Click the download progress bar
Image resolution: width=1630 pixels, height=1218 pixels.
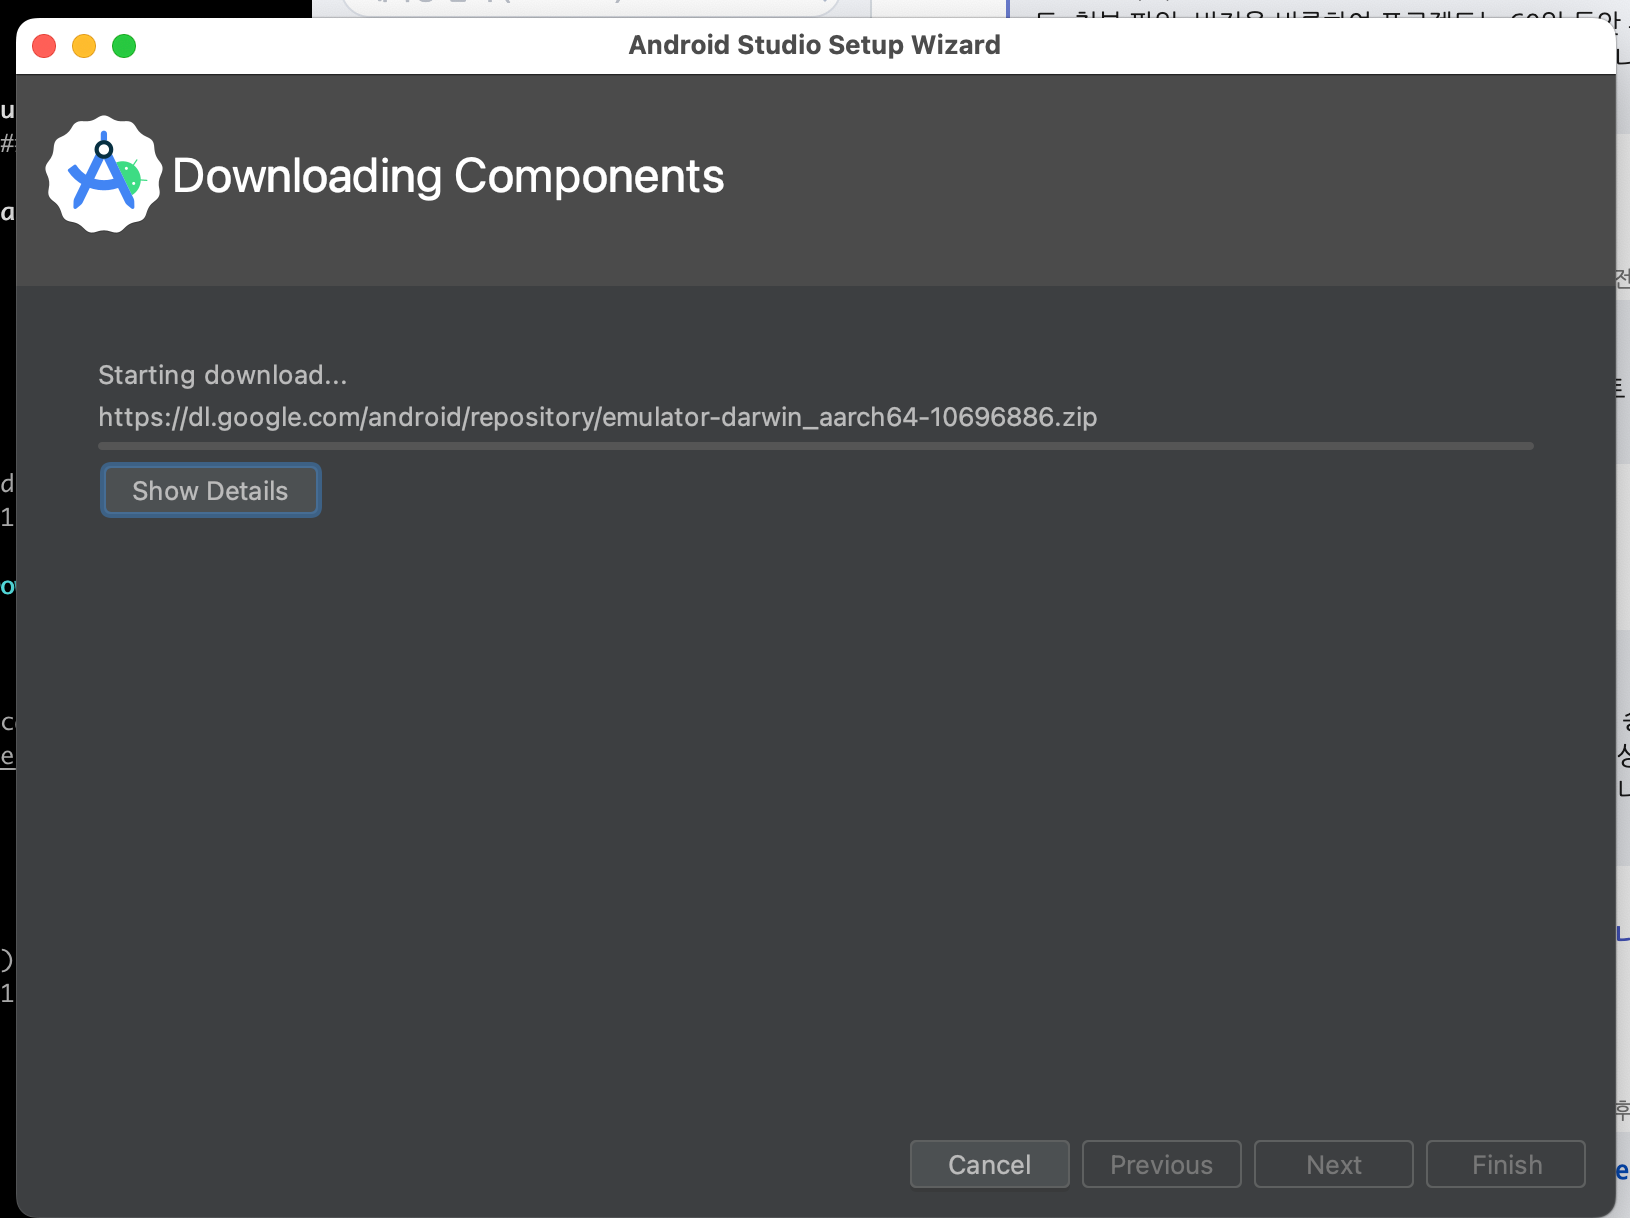coord(815,446)
